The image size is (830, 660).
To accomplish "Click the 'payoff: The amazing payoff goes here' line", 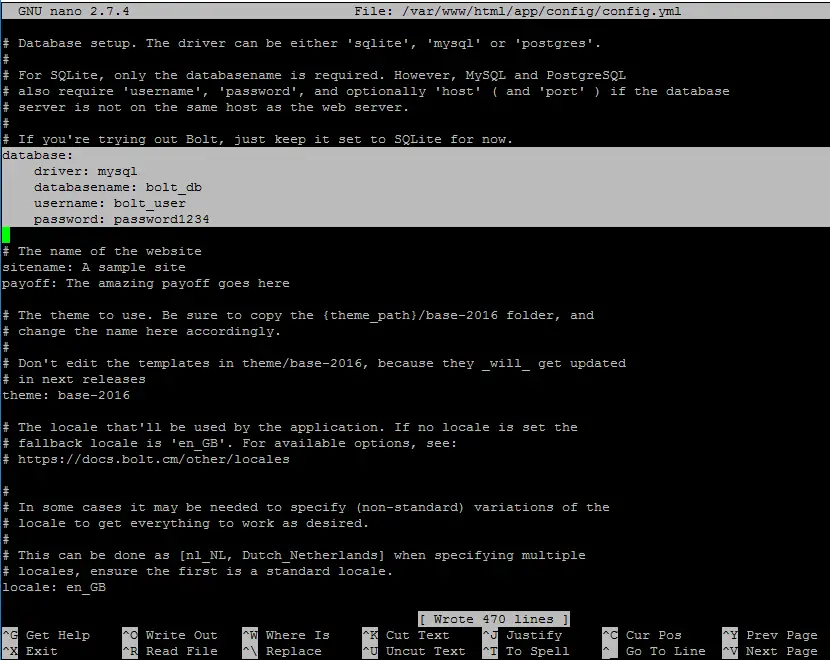I will (146, 283).
